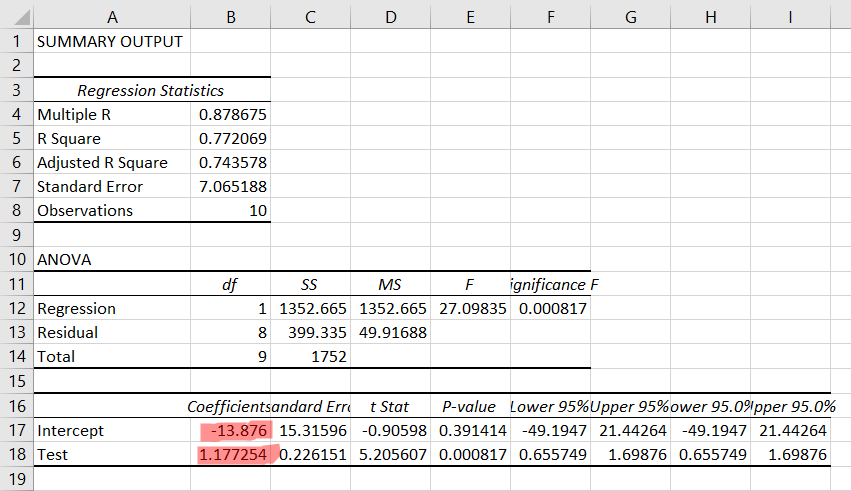Select the row 18 header

coord(16,454)
